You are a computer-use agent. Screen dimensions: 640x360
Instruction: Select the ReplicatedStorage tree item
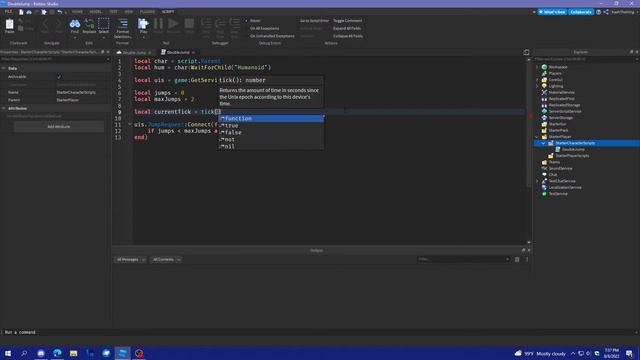[x=564, y=105]
